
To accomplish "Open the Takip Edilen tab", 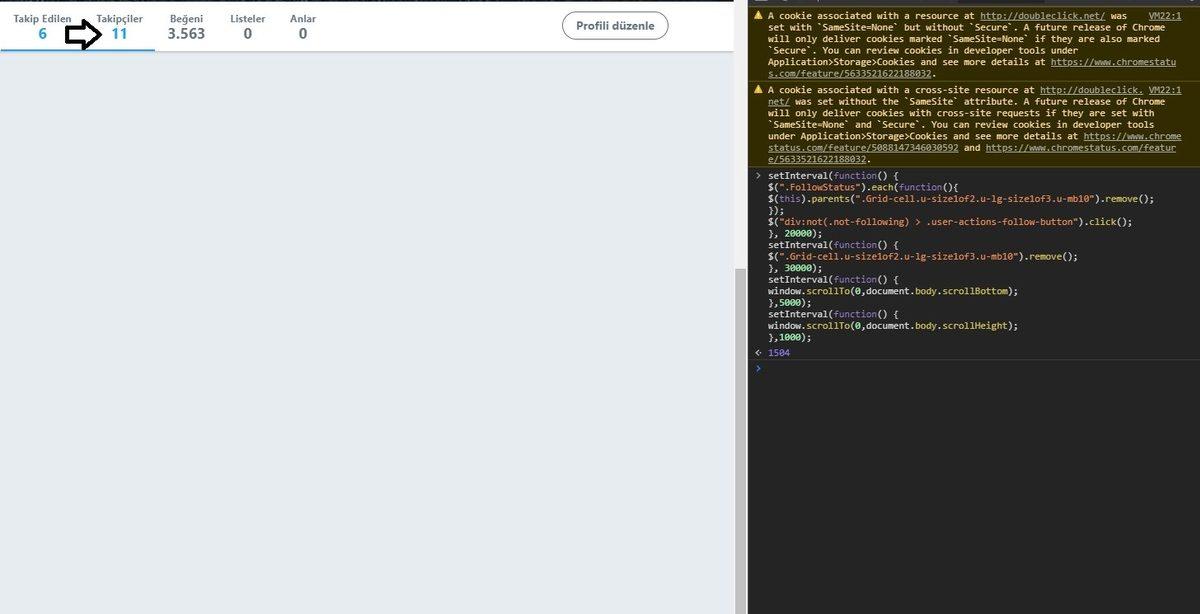I will coord(42,27).
